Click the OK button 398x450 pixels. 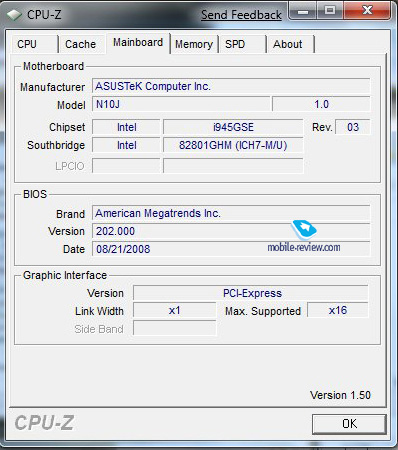pos(349,424)
